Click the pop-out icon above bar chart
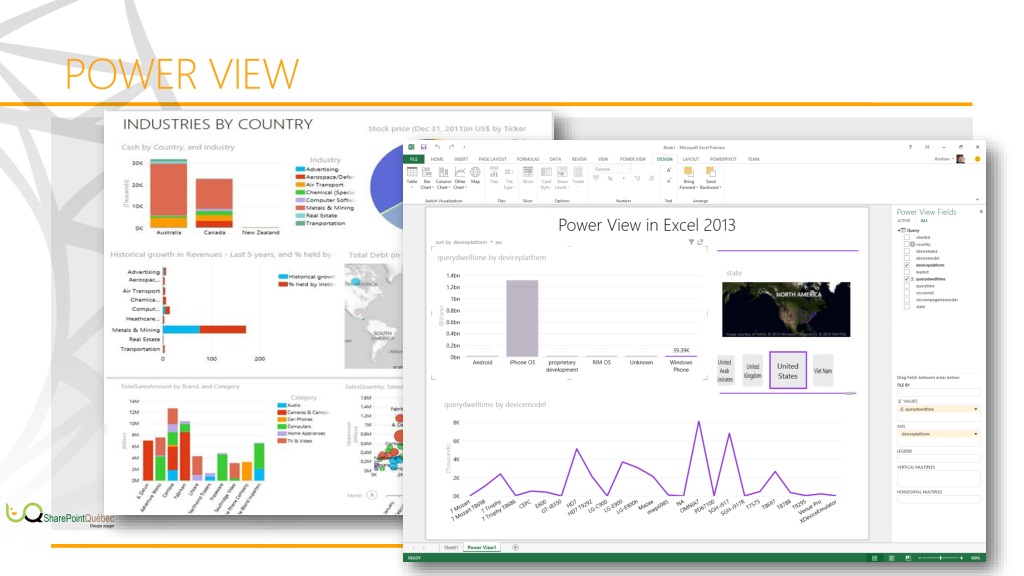The height and width of the screenshot is (576, 1024). point(700,242)
